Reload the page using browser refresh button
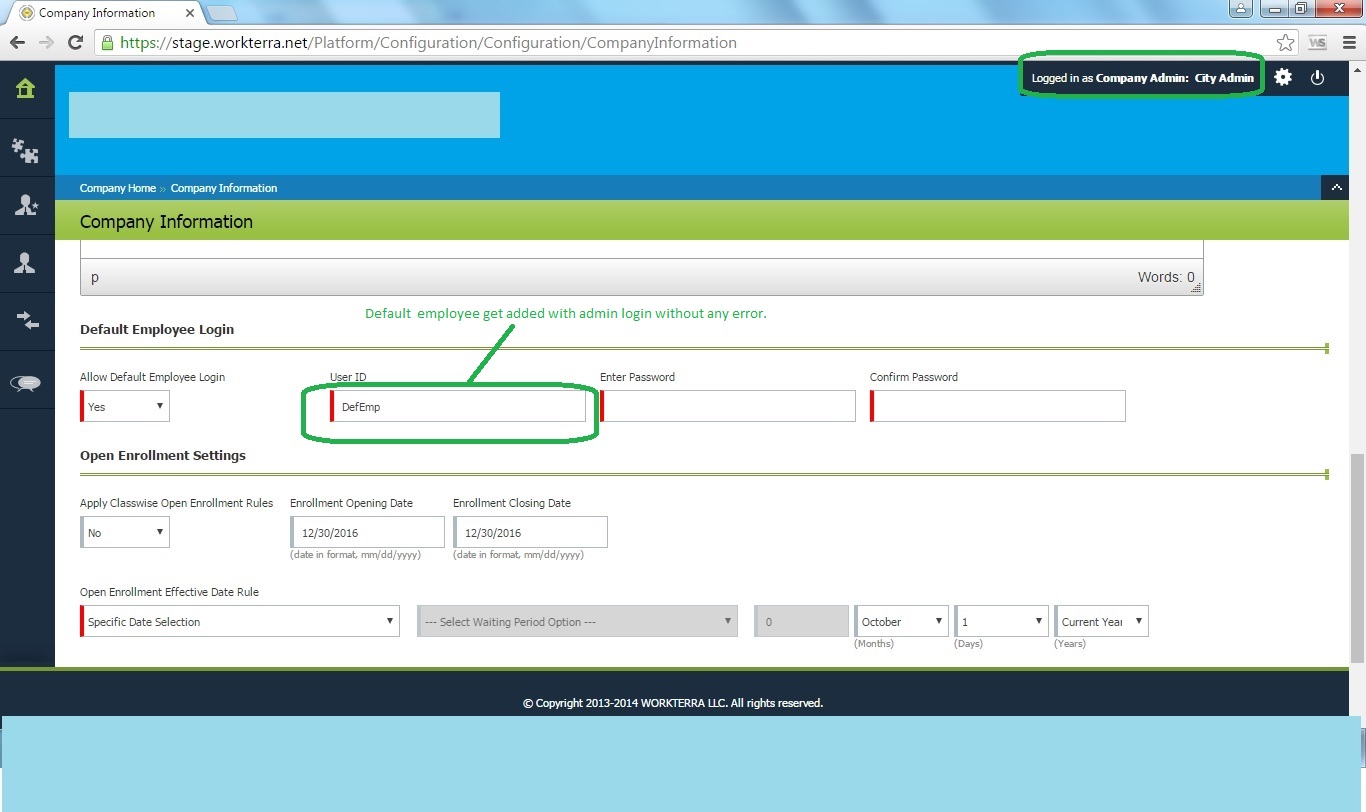This screenshot has height=812, width=1366. (x=75, y=43)
